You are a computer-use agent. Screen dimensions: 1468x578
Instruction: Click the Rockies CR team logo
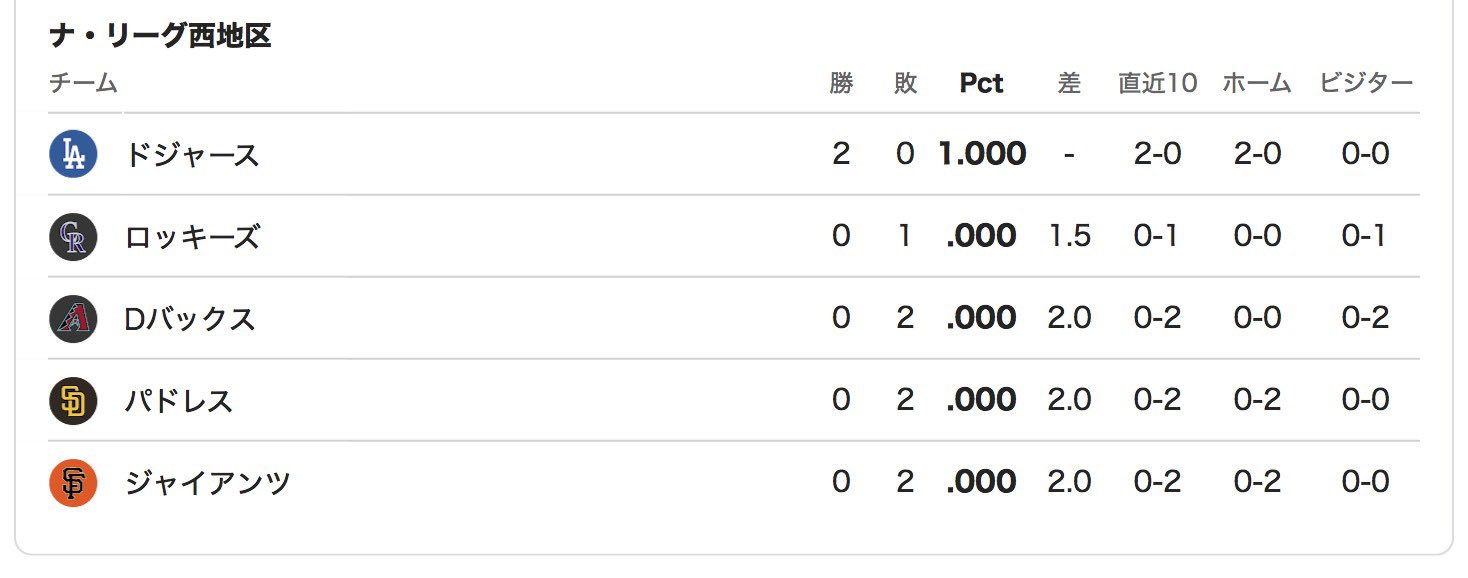pos(73,237)
